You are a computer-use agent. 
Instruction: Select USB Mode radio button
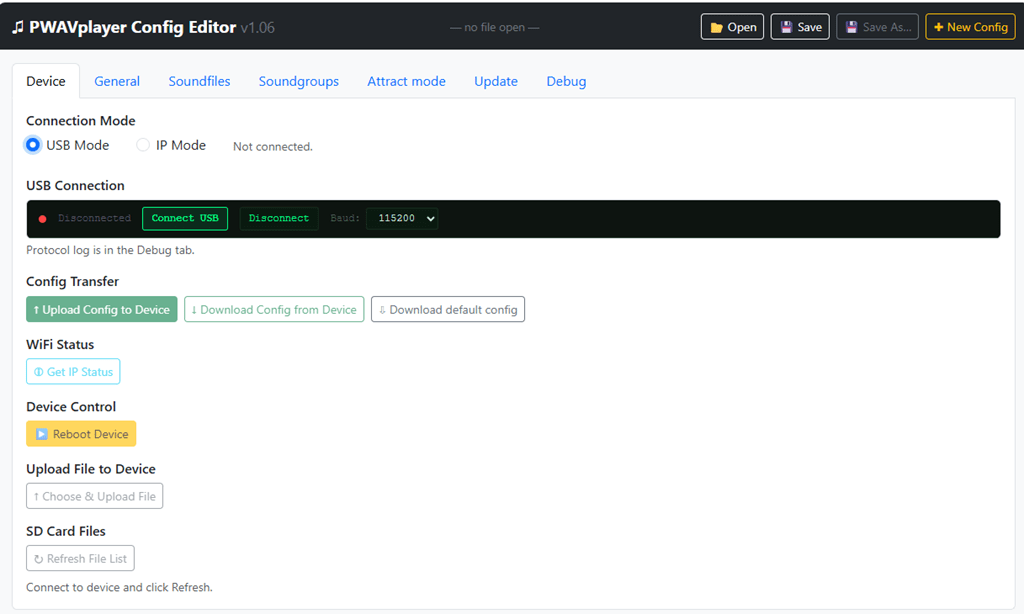click(x=34, y=145)
